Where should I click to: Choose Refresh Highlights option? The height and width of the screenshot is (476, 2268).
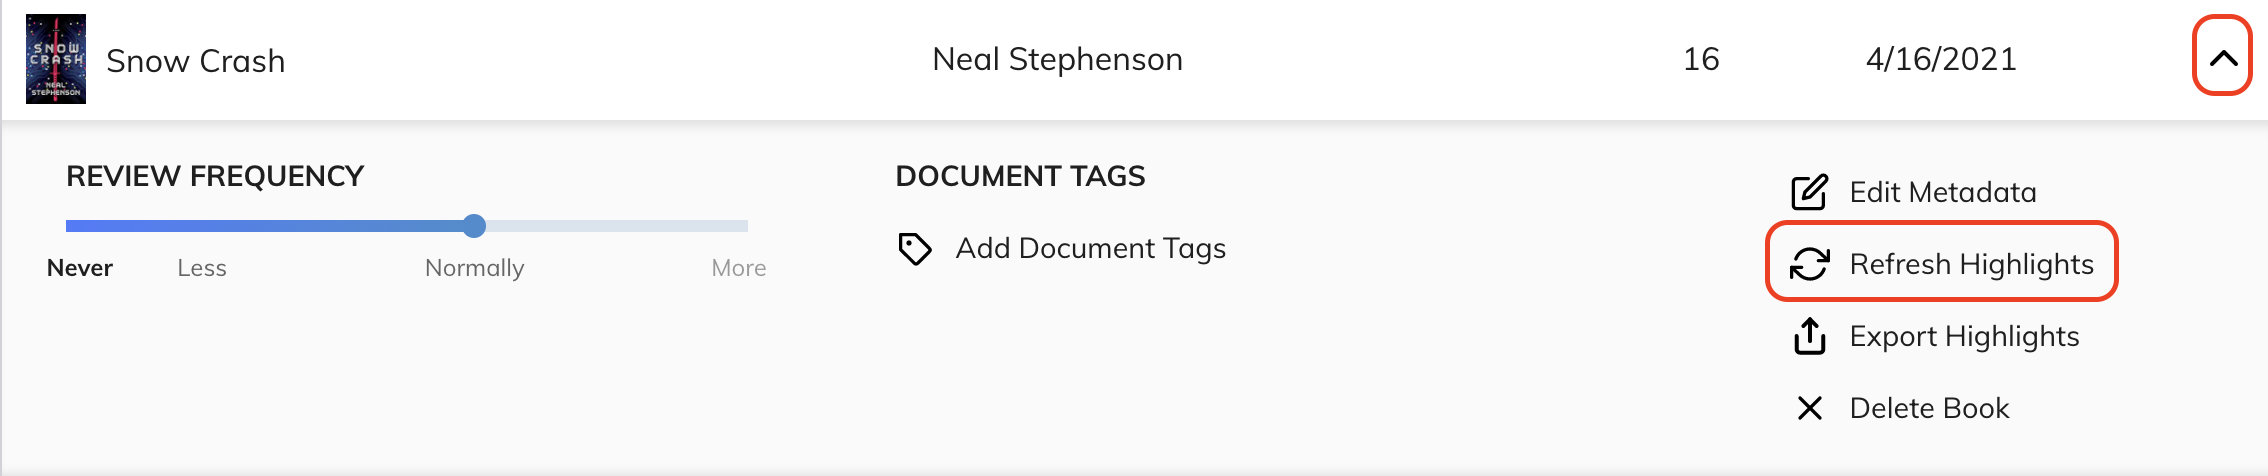coord(1971,264)
